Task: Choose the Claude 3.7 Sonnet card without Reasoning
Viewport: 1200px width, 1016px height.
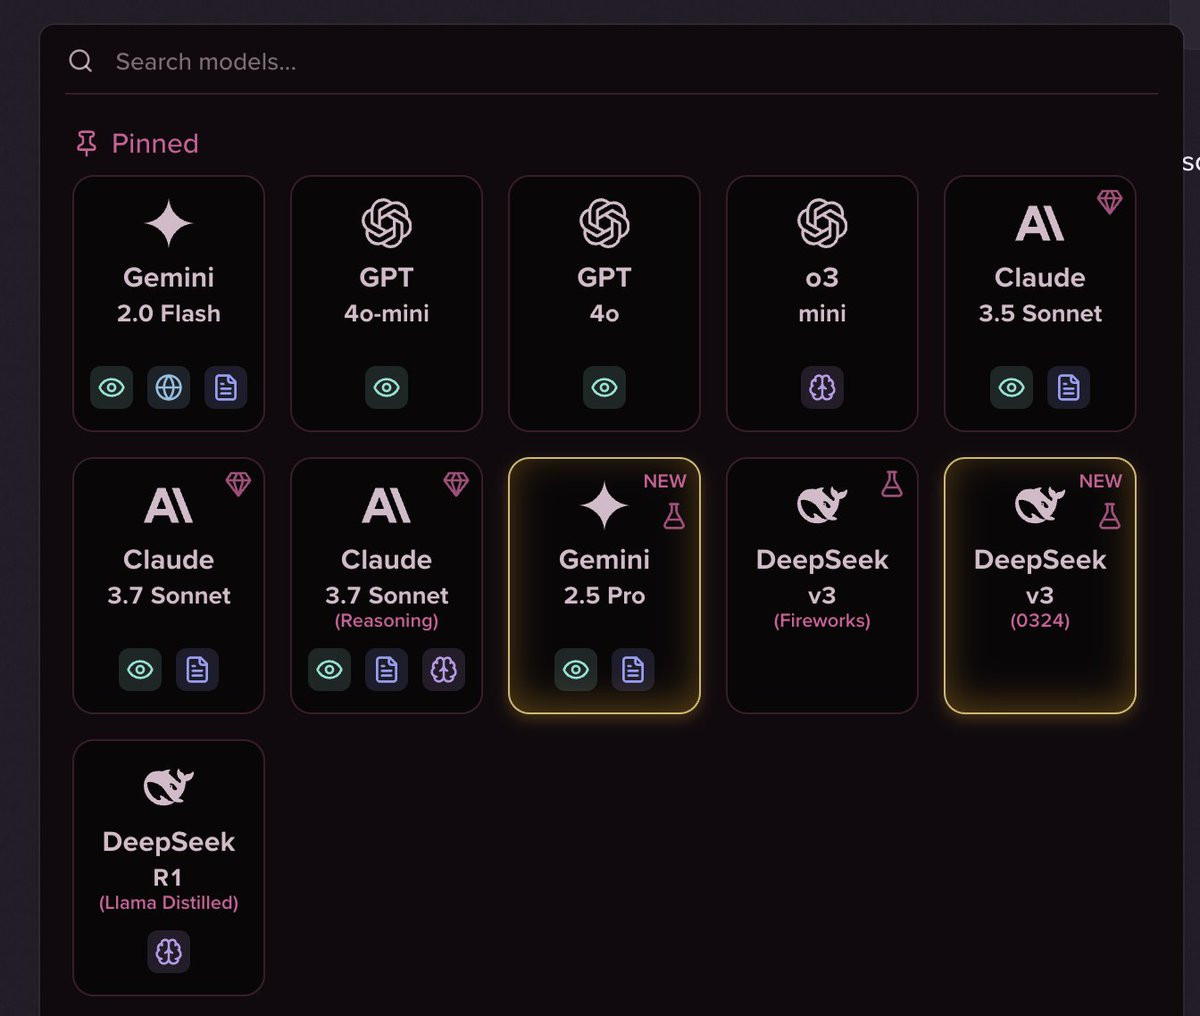Action: (169, 585)
